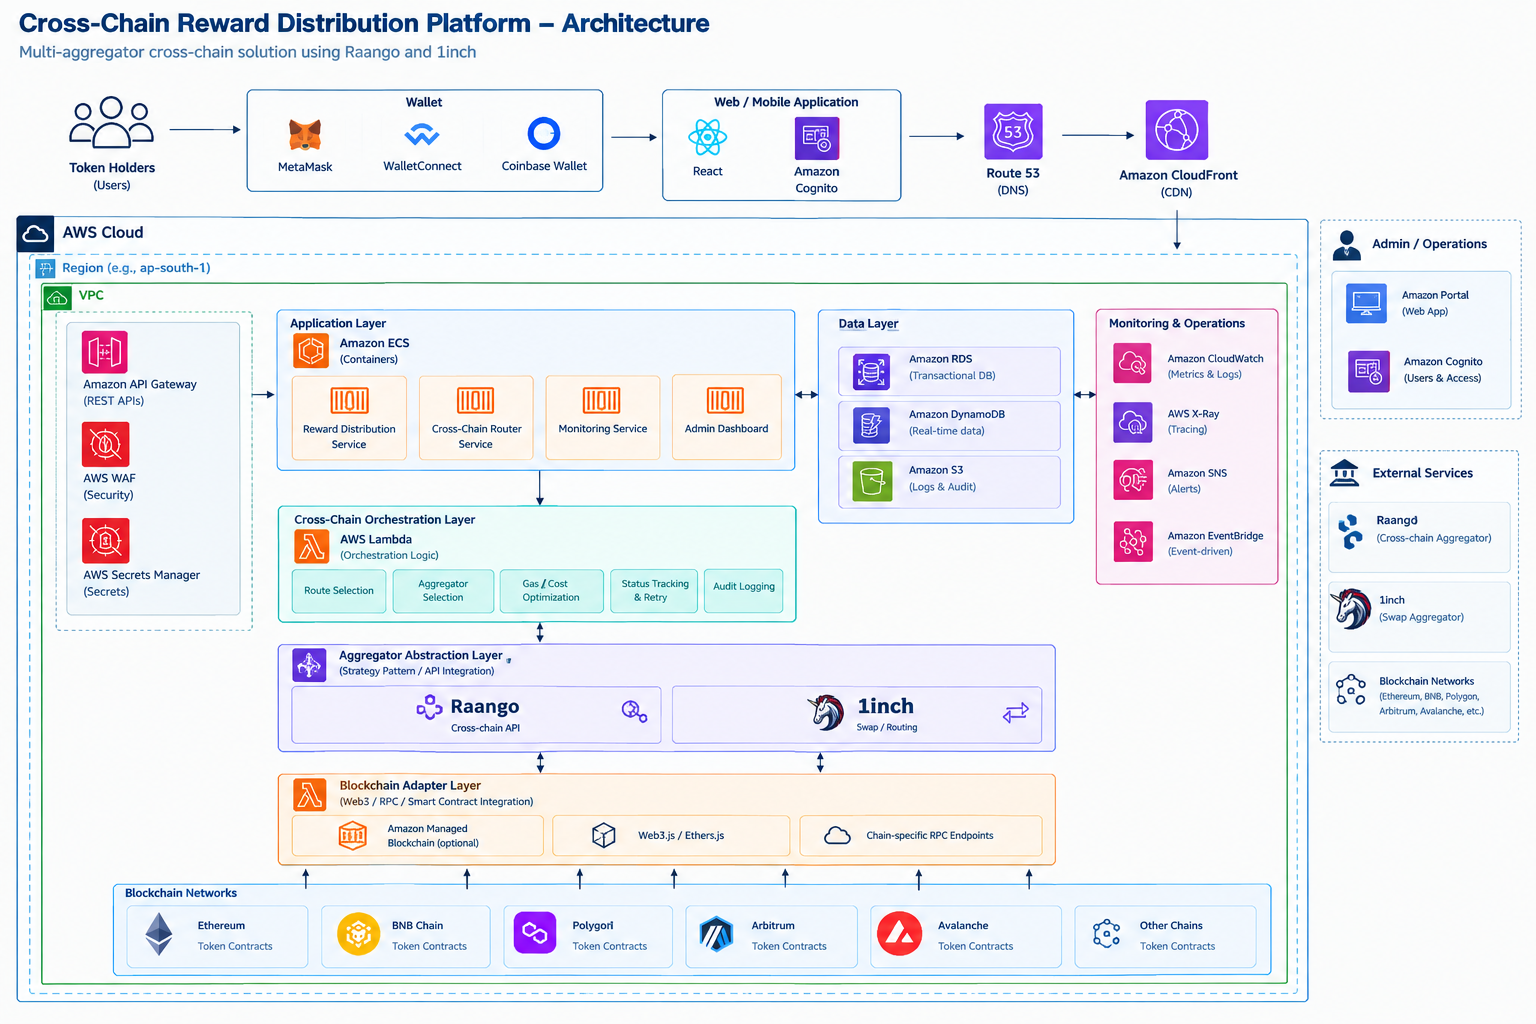Click the Chain-specific RPC Endpoints cloud icon
1536x1024 pixels.
[x=837, y=835]
